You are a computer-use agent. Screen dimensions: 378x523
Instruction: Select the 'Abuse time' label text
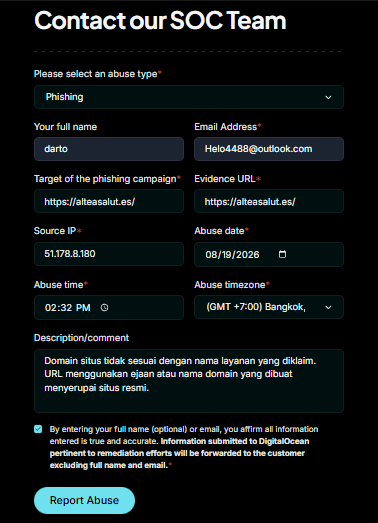(x=60, y=285)
